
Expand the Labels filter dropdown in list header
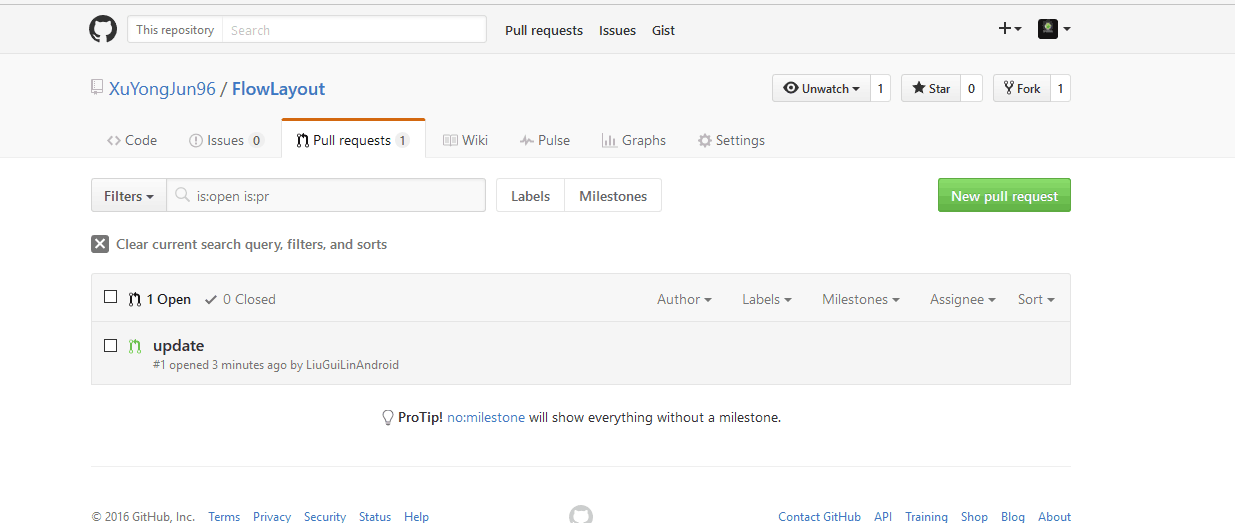click(x=767, y=299)
